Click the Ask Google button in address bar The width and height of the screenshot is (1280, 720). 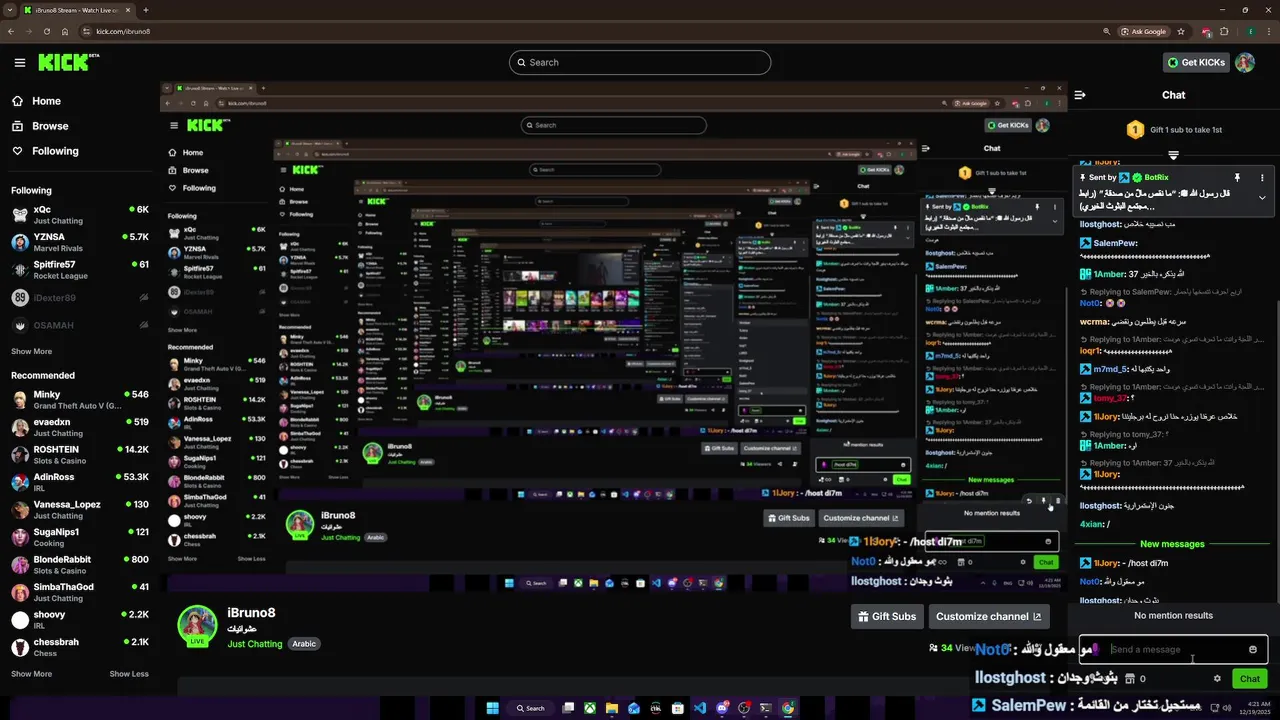click(x=1142, y=31)
